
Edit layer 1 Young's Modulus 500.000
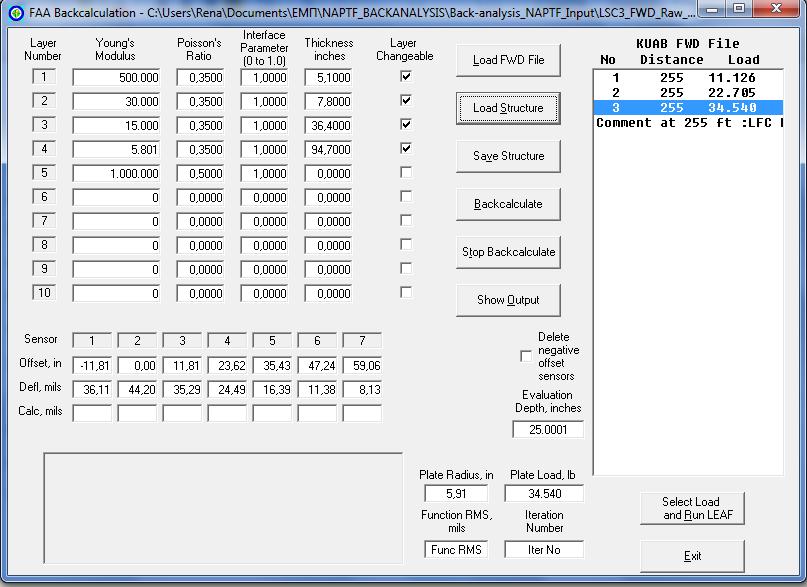116,78
